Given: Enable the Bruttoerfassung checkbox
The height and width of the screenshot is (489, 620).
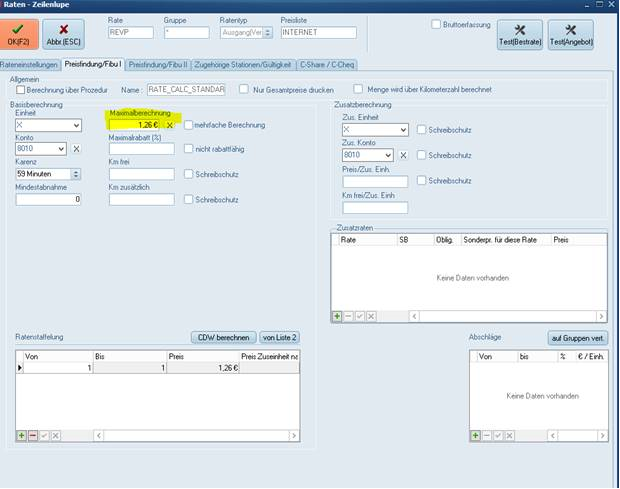Looking at the screenshot, I should [x=436, y=24].
